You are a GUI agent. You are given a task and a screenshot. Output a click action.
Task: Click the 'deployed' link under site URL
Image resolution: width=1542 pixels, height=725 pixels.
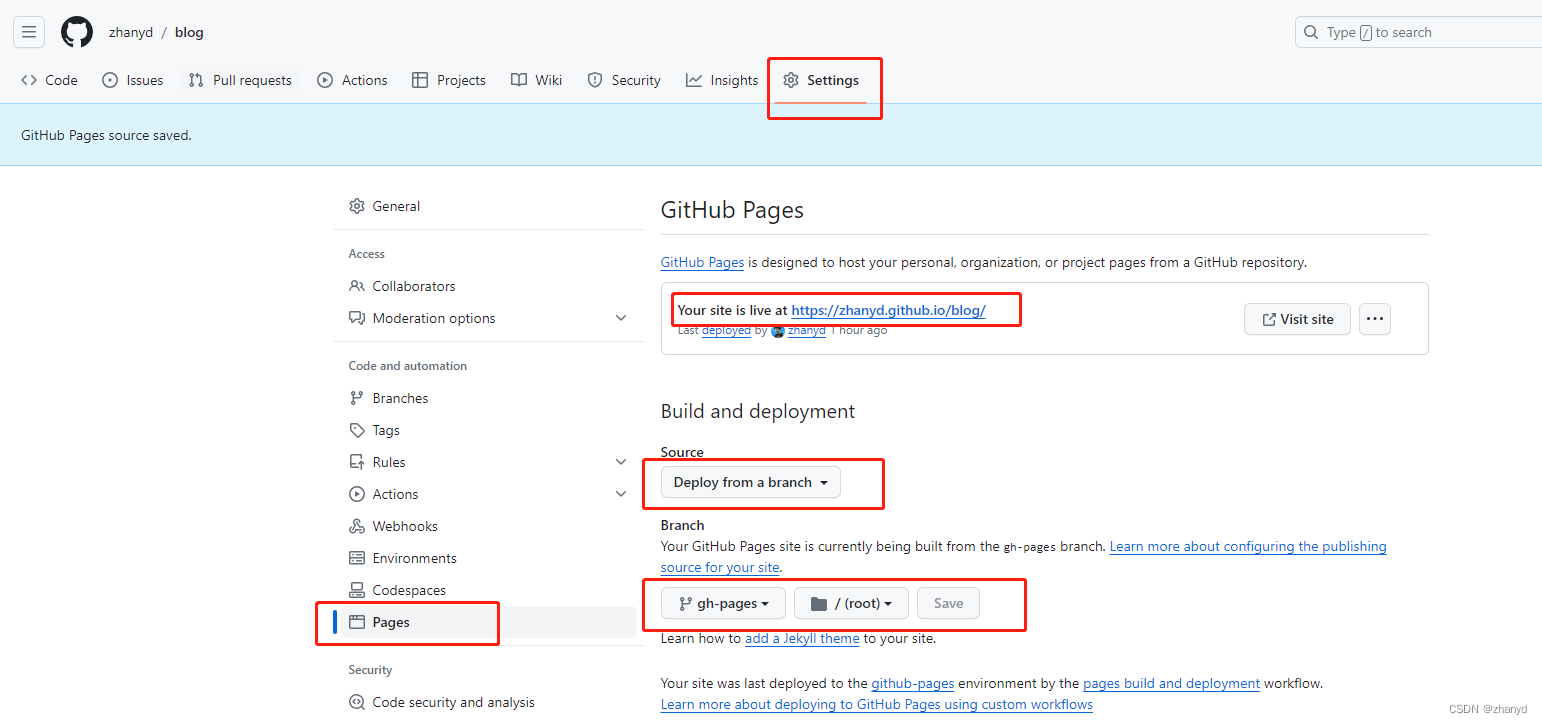[726, 330]
